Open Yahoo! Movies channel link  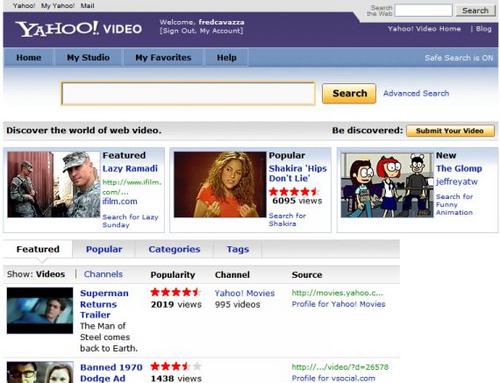tap(245, 293)
